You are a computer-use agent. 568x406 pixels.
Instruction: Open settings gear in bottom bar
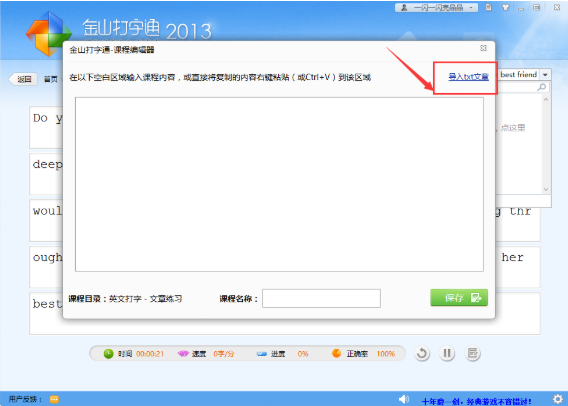(558, 399)
